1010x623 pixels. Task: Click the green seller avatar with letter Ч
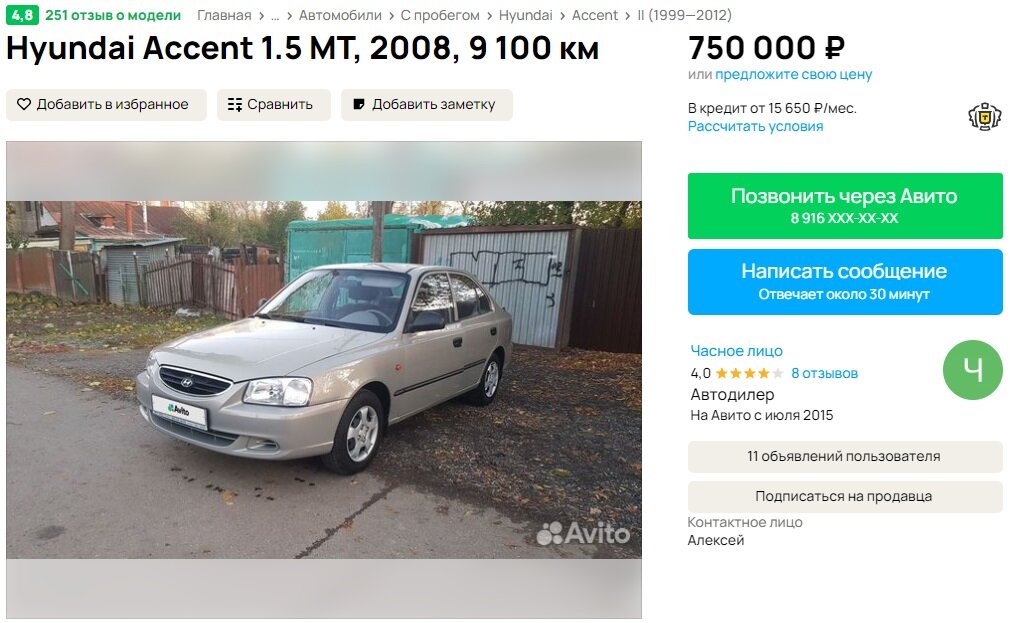(x=973, y=370)
